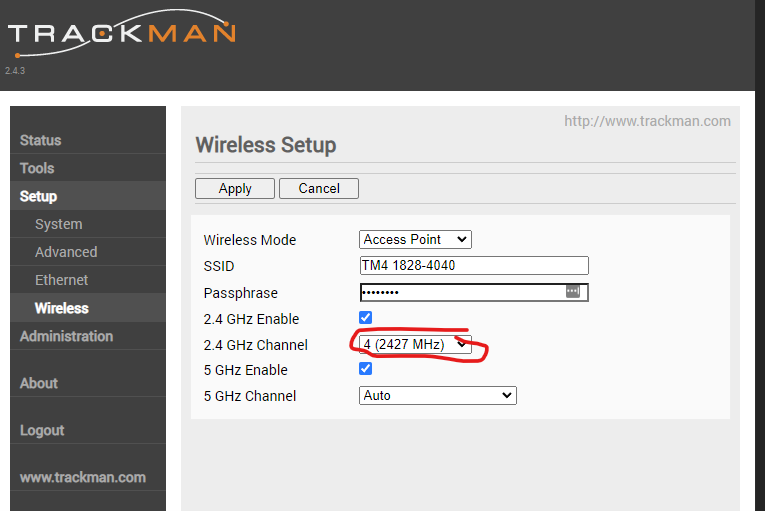Click the TrackMan logo in header
Viewport: 765px width, 511px height.
coord(121,33)
